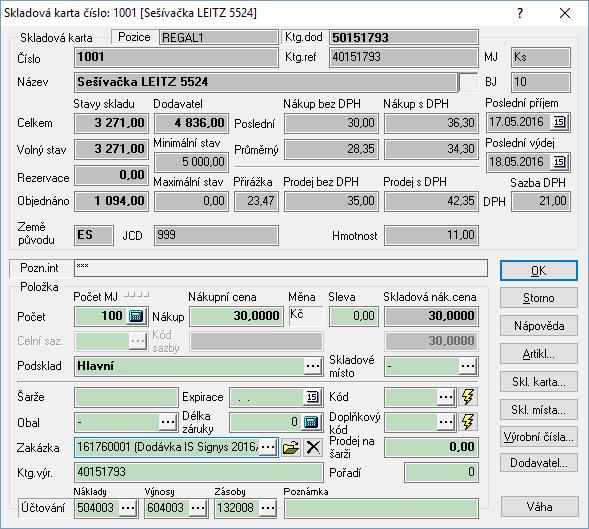Click the Ktg.výr. field with 40151793
This screenshot has height=529, width=589.
coord(199,472)
